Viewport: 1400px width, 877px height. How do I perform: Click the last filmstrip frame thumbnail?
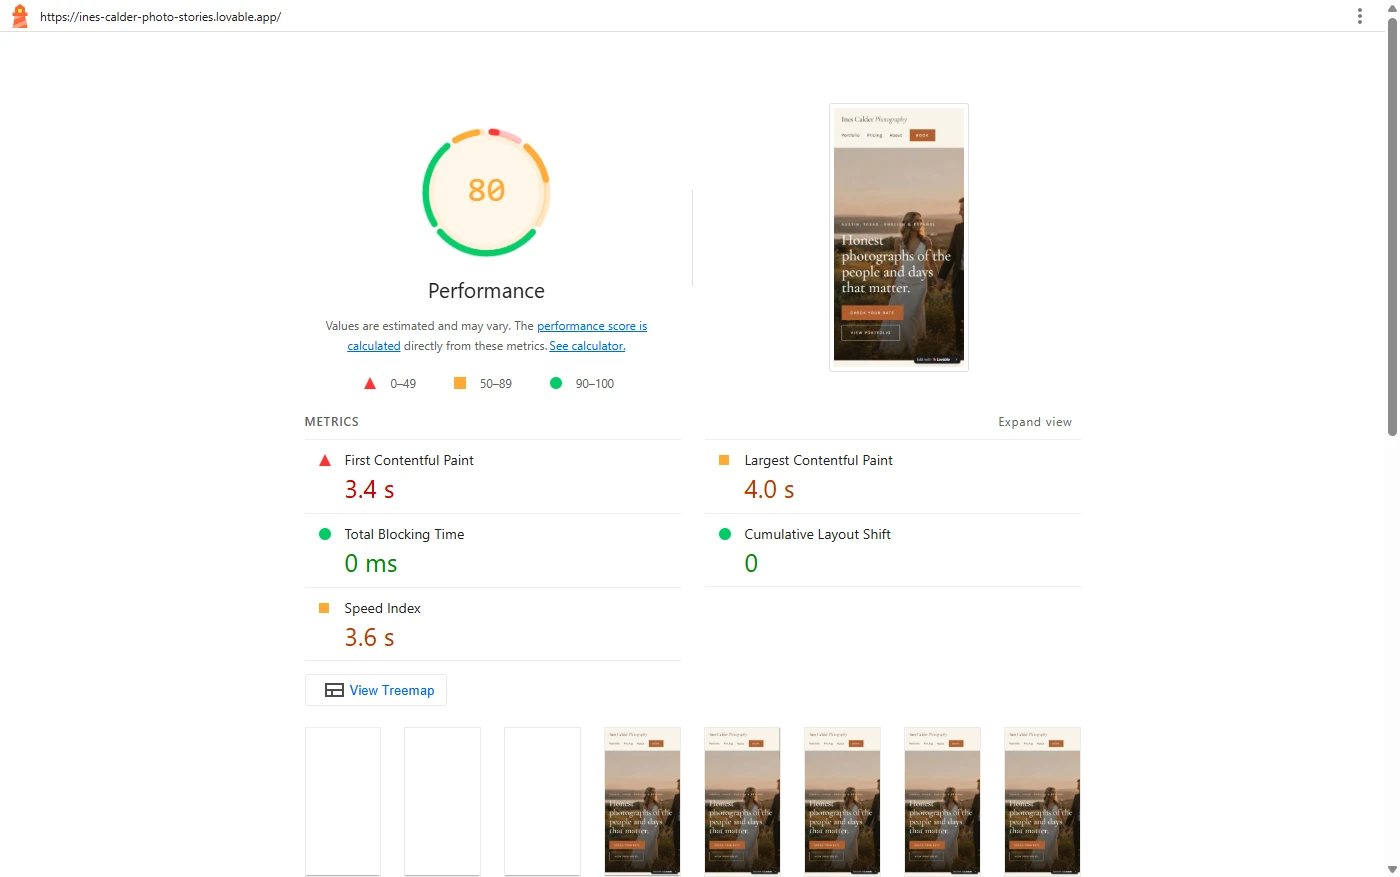coord(1042,801)
